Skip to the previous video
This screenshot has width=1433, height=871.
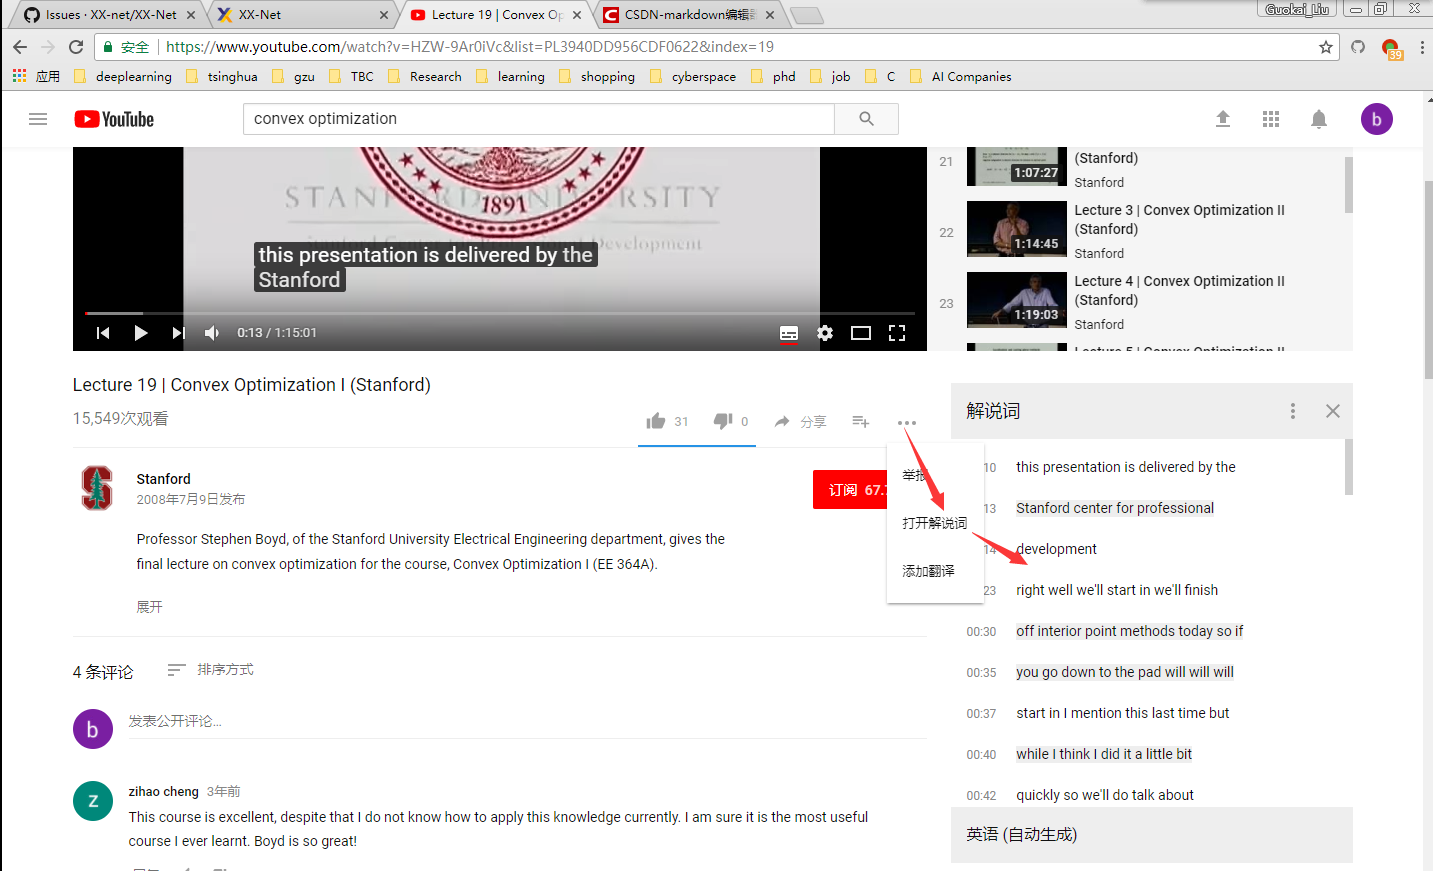click(x=103, y=333)
